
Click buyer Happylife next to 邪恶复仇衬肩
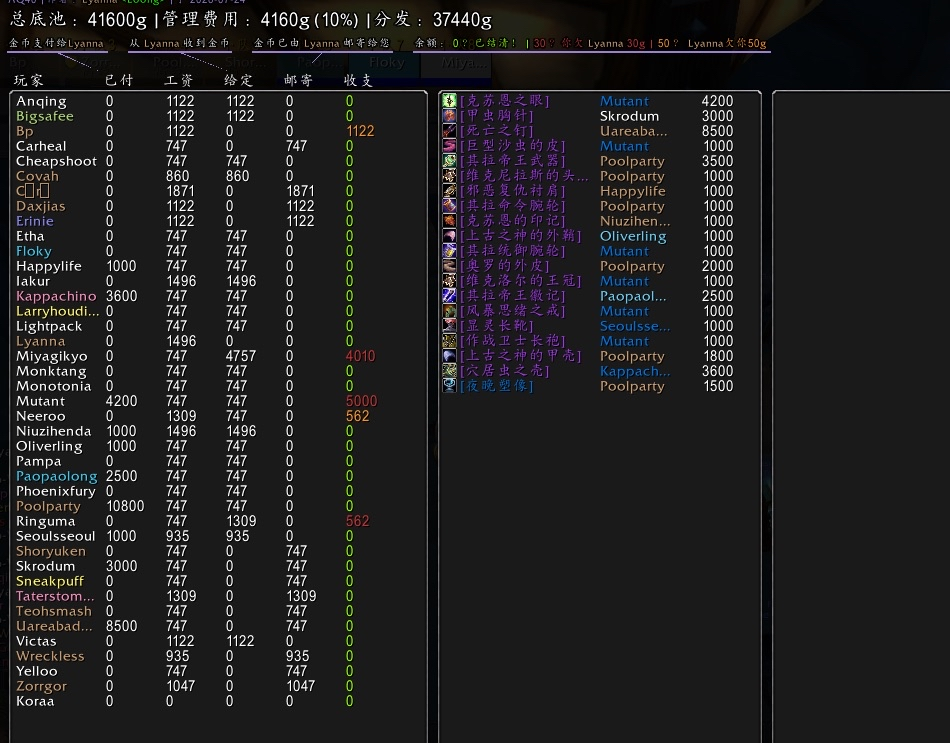pyautogui.click(x=633, y=191)
